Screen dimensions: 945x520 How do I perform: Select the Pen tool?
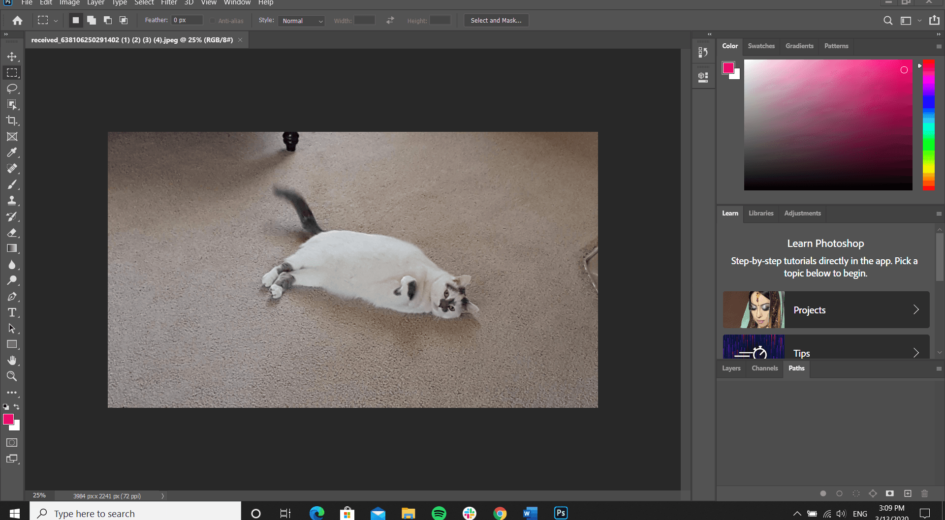11,296
